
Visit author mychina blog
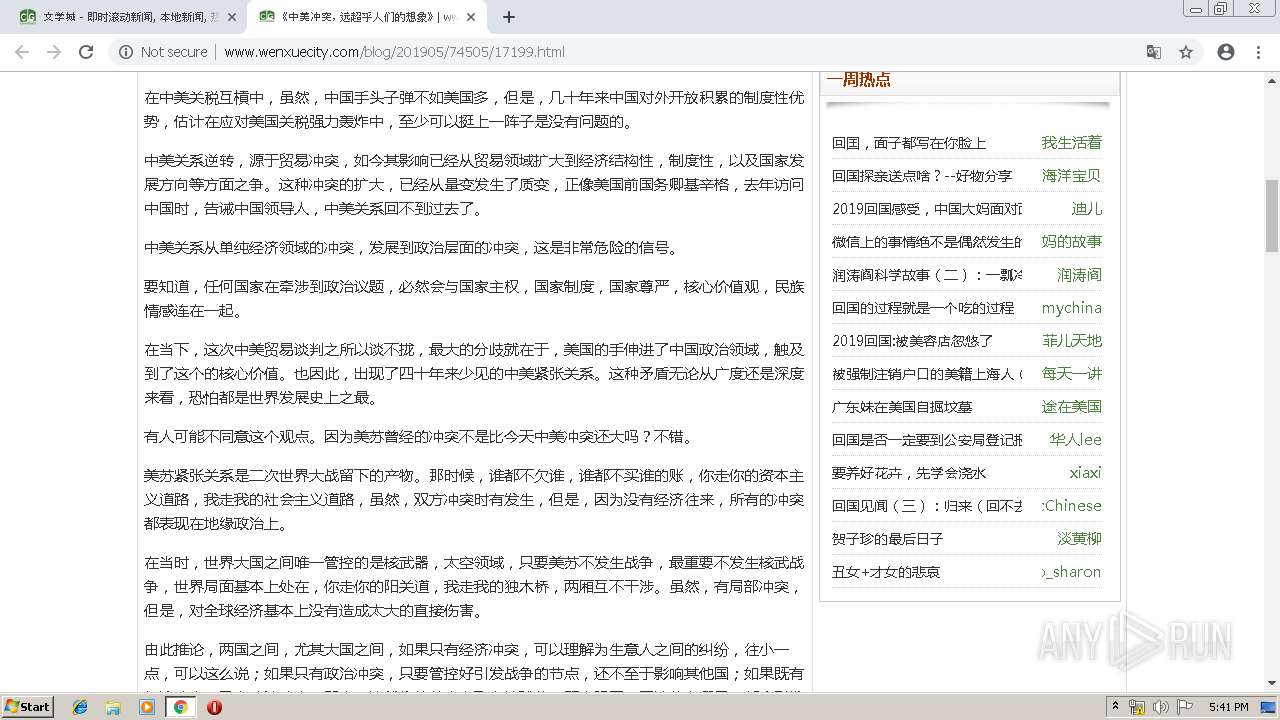coord(1071,308)
